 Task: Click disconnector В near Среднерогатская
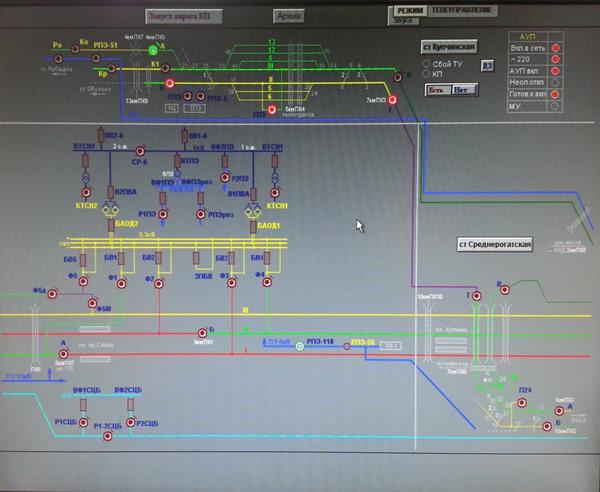tap(505, 290)
